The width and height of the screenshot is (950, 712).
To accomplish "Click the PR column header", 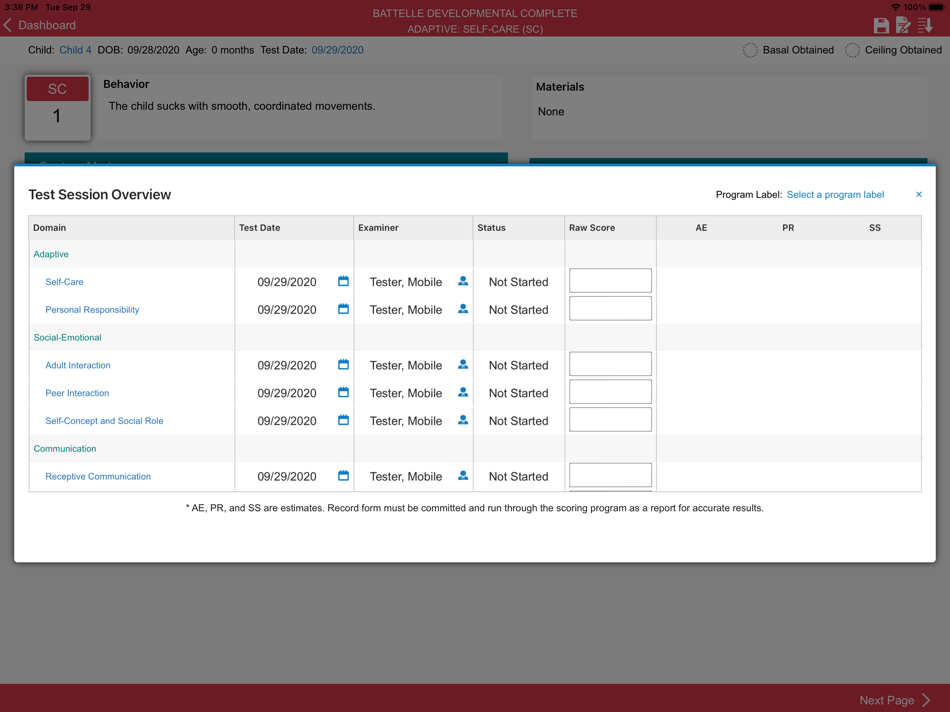I will (x=788, y=228).
